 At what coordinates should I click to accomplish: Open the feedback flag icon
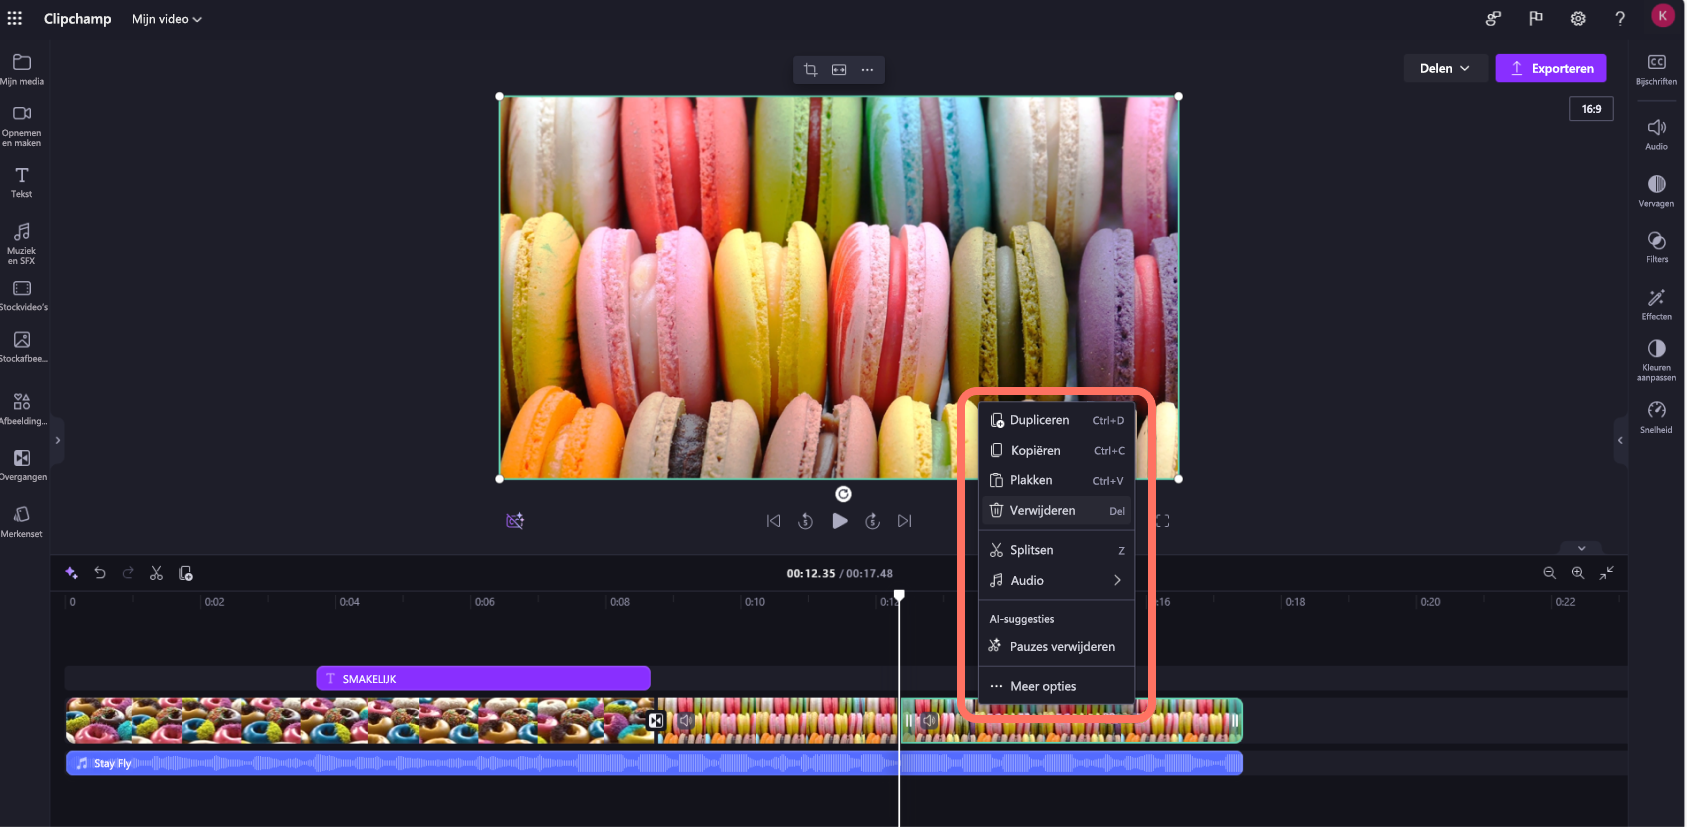(x=1536, y=18)
